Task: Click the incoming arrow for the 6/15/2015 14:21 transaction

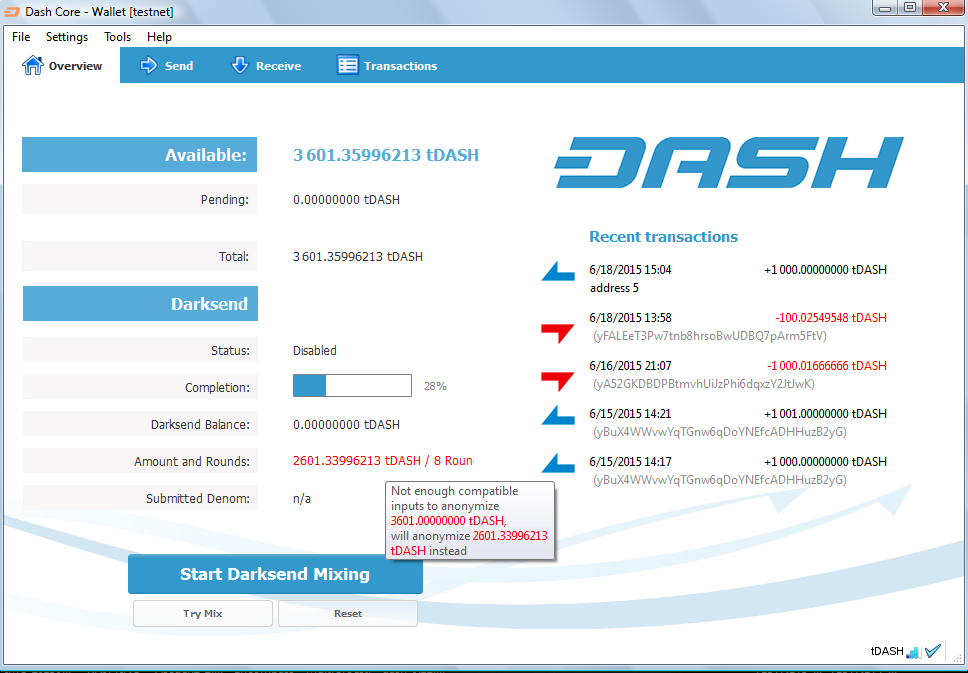Action: [x=557, y=416]
